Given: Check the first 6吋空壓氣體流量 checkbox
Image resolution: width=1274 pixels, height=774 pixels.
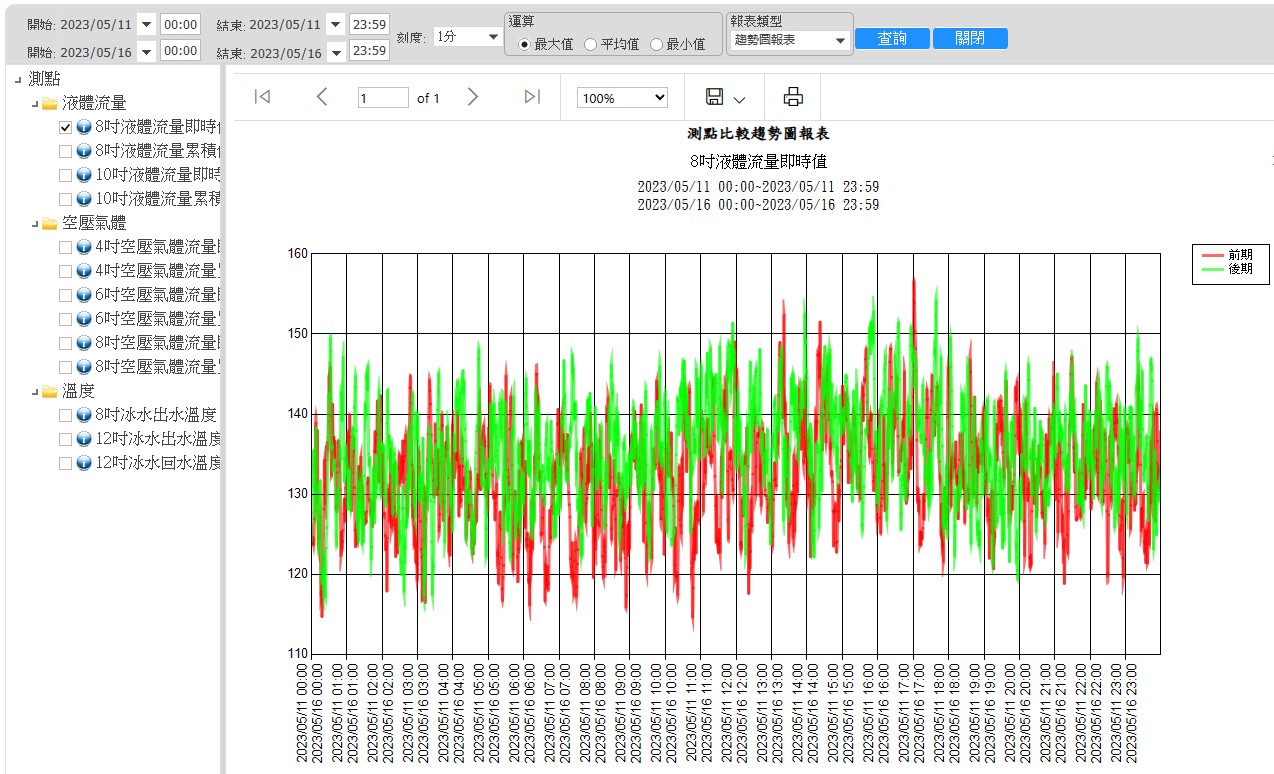Looking at the screenshot, I should [65, 295].
